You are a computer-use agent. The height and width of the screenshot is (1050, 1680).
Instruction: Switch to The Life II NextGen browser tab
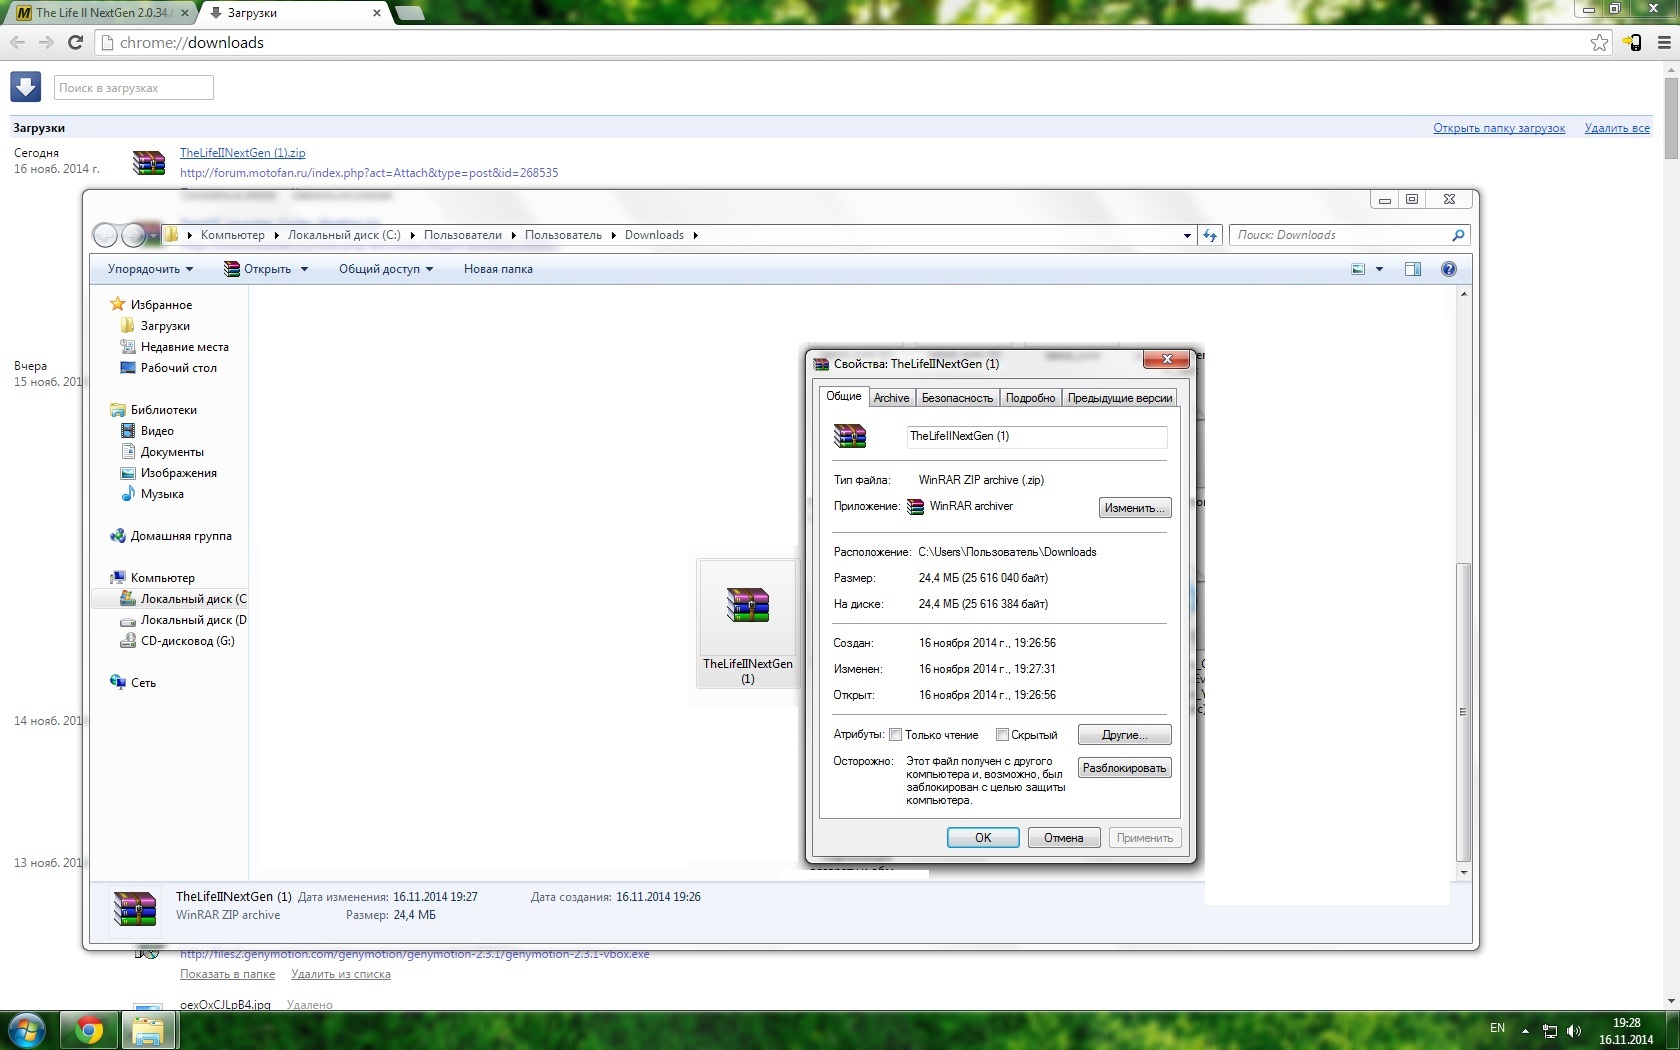point(102,13)
